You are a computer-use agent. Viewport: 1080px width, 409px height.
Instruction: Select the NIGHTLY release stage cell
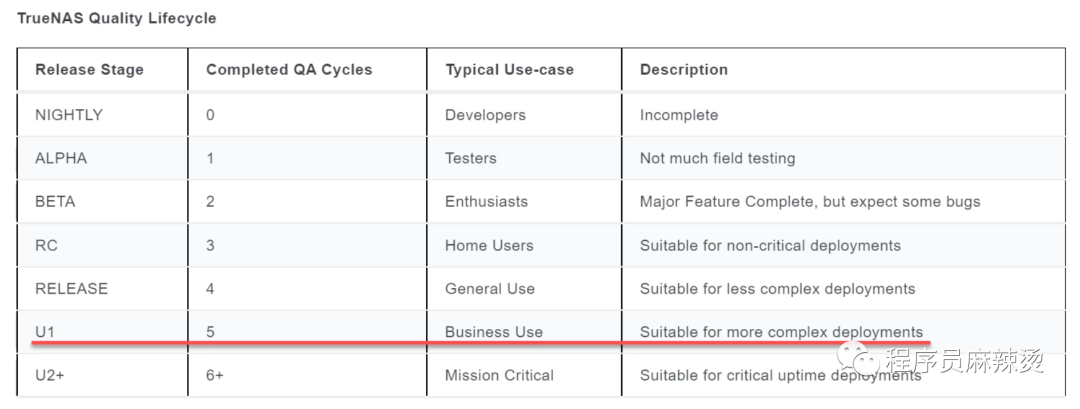(x=69, y=115)
